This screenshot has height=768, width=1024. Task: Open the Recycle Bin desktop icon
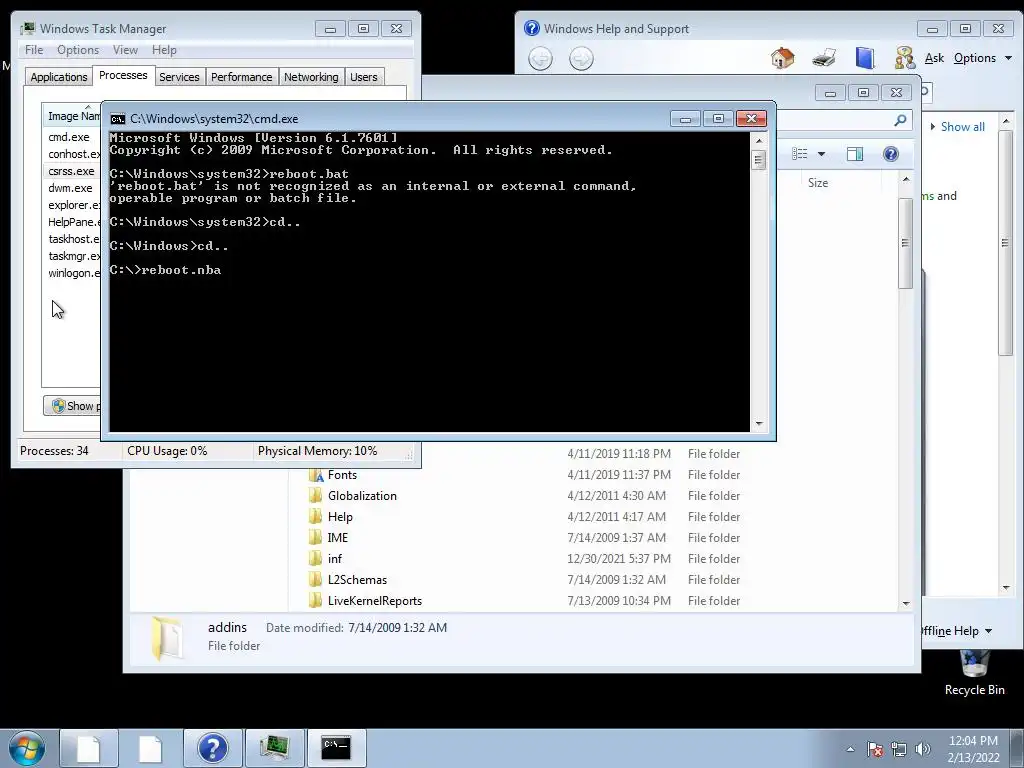[x=974, y=673]
